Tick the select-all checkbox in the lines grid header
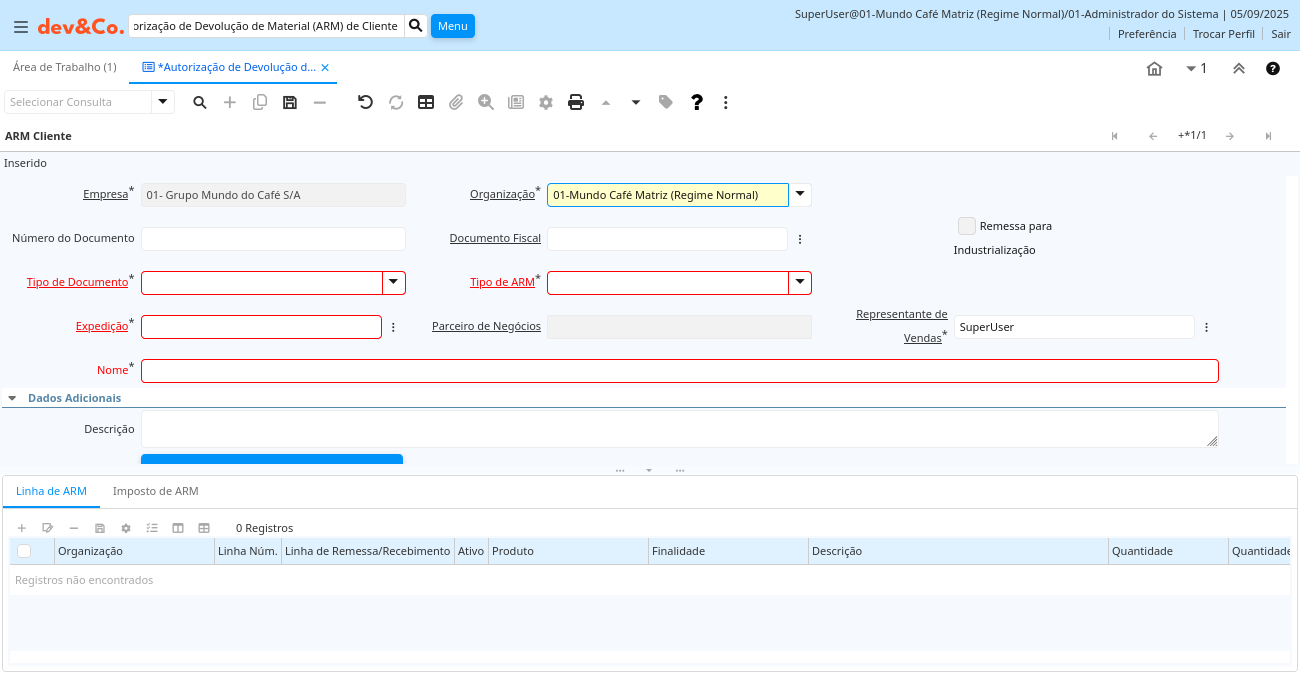This screenshot has height=674, width=1300. (x=24, y=551)
